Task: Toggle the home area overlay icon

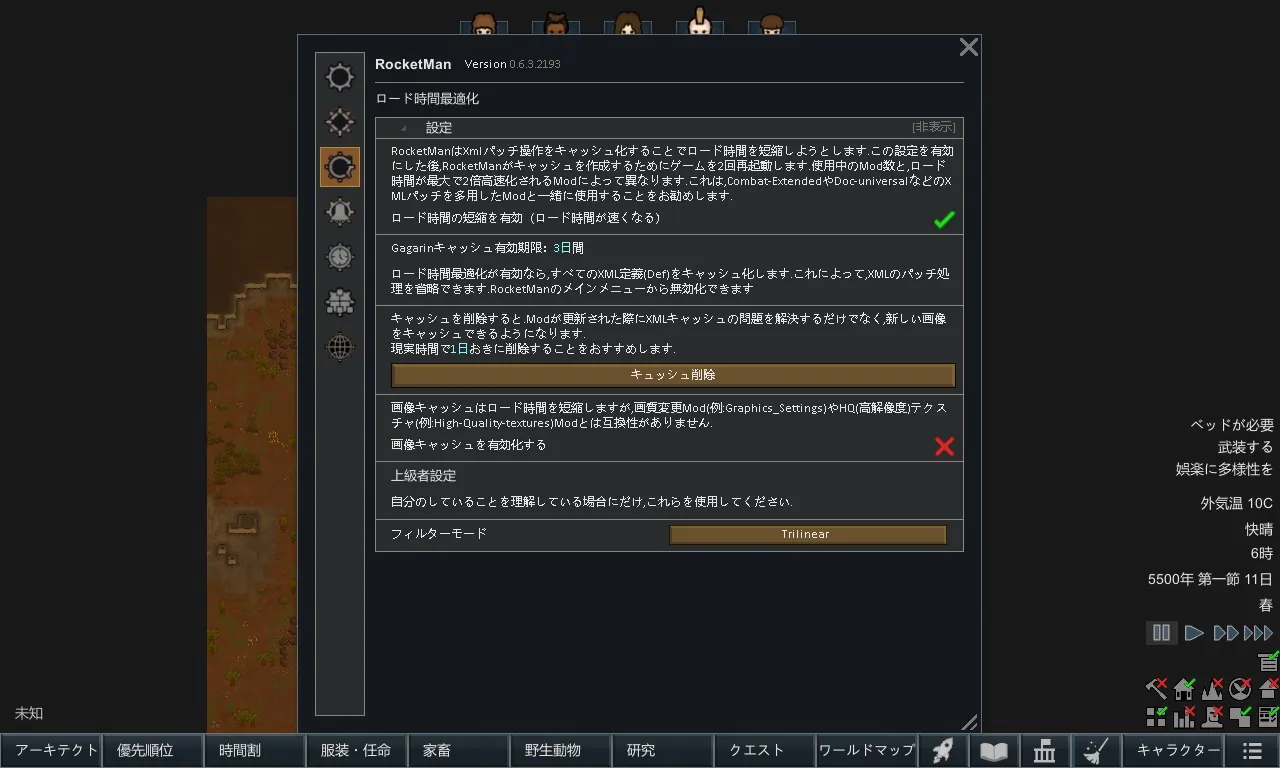Action: (1184, 688)
